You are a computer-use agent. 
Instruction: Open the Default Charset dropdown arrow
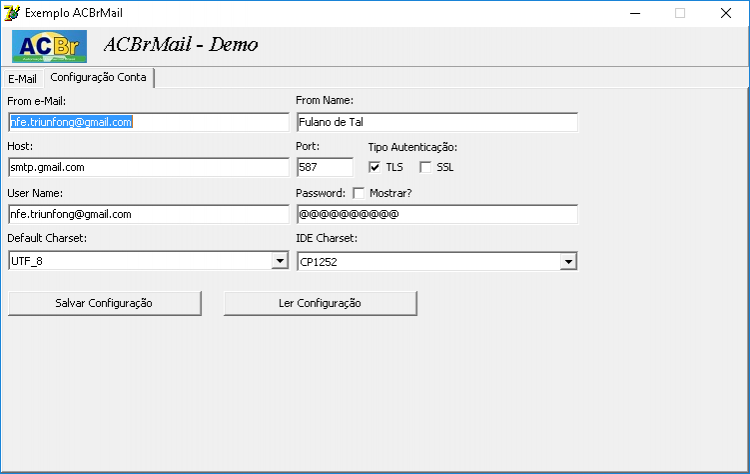[280, 261]
